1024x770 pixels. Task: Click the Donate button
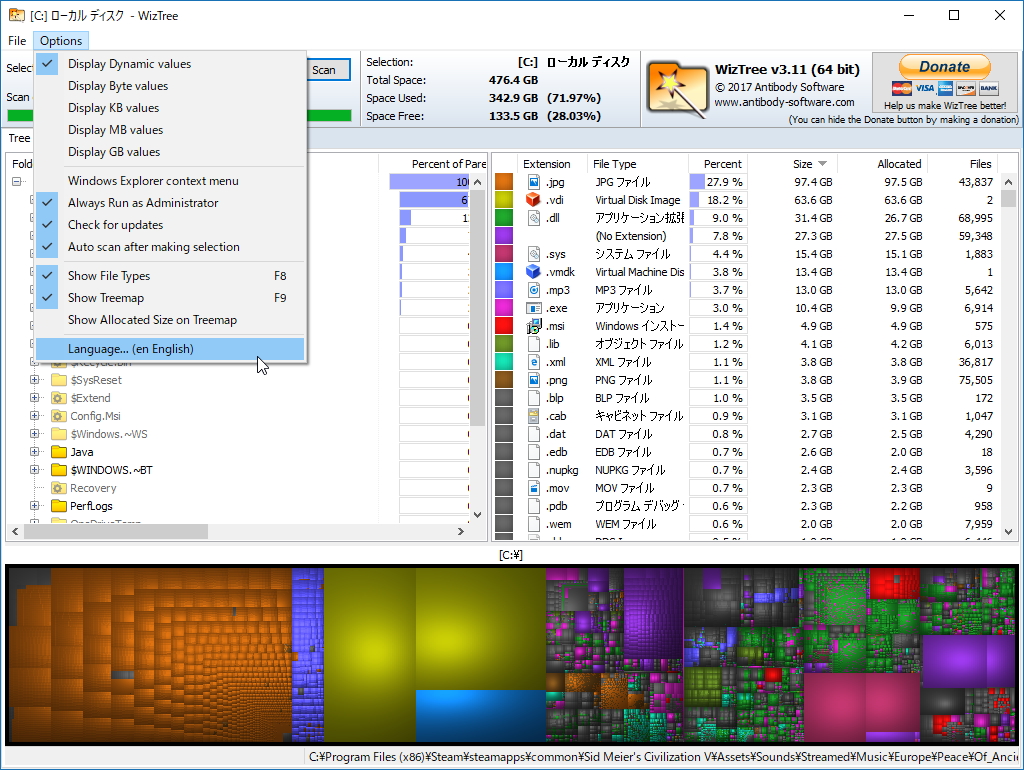[944, 67]
